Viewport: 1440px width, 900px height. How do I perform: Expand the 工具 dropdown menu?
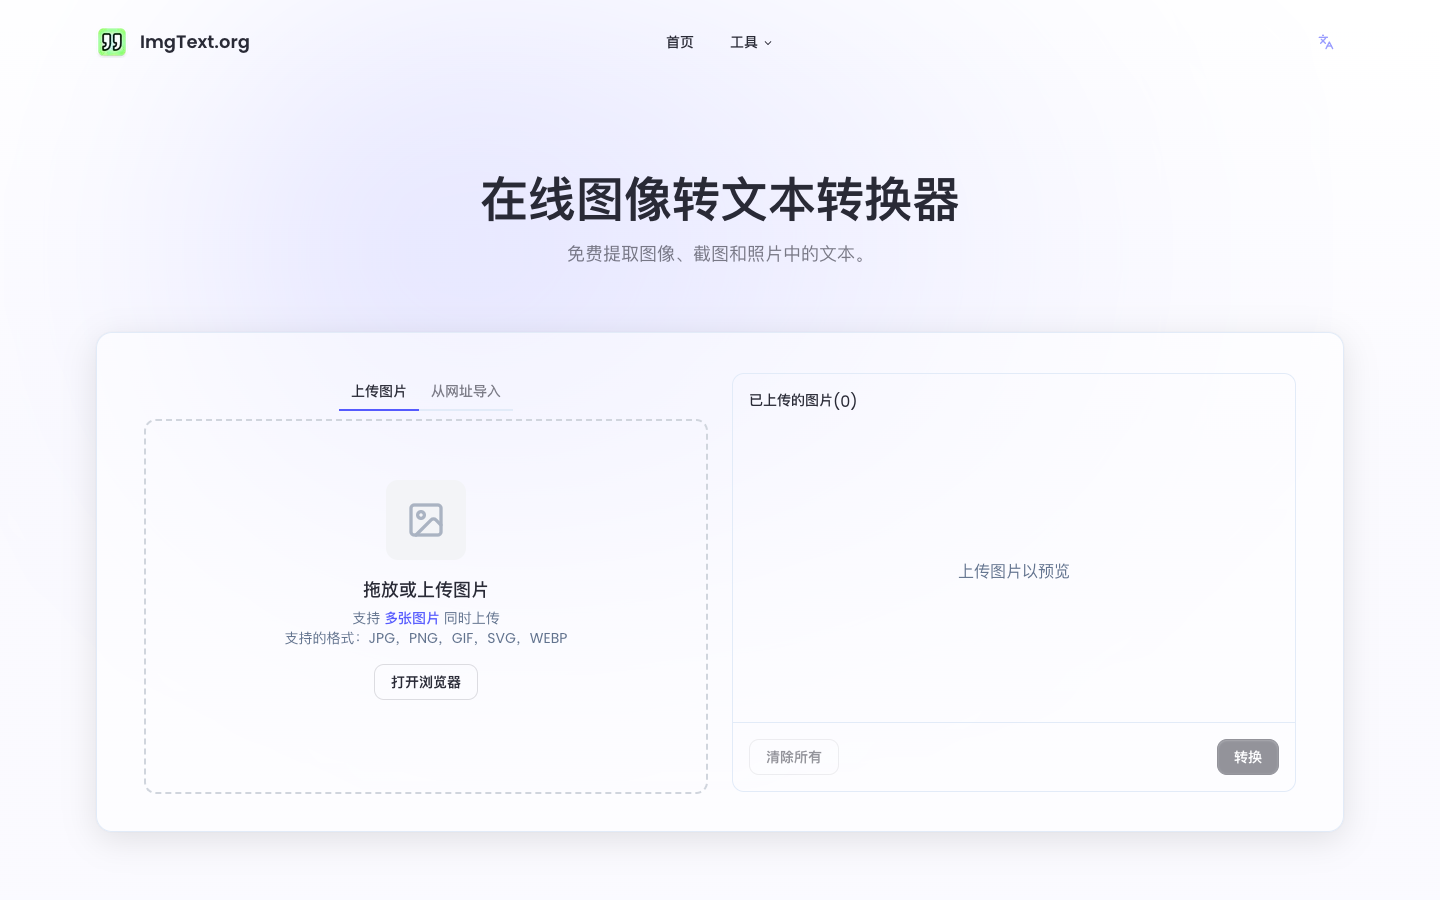click(x=751, y=42)
